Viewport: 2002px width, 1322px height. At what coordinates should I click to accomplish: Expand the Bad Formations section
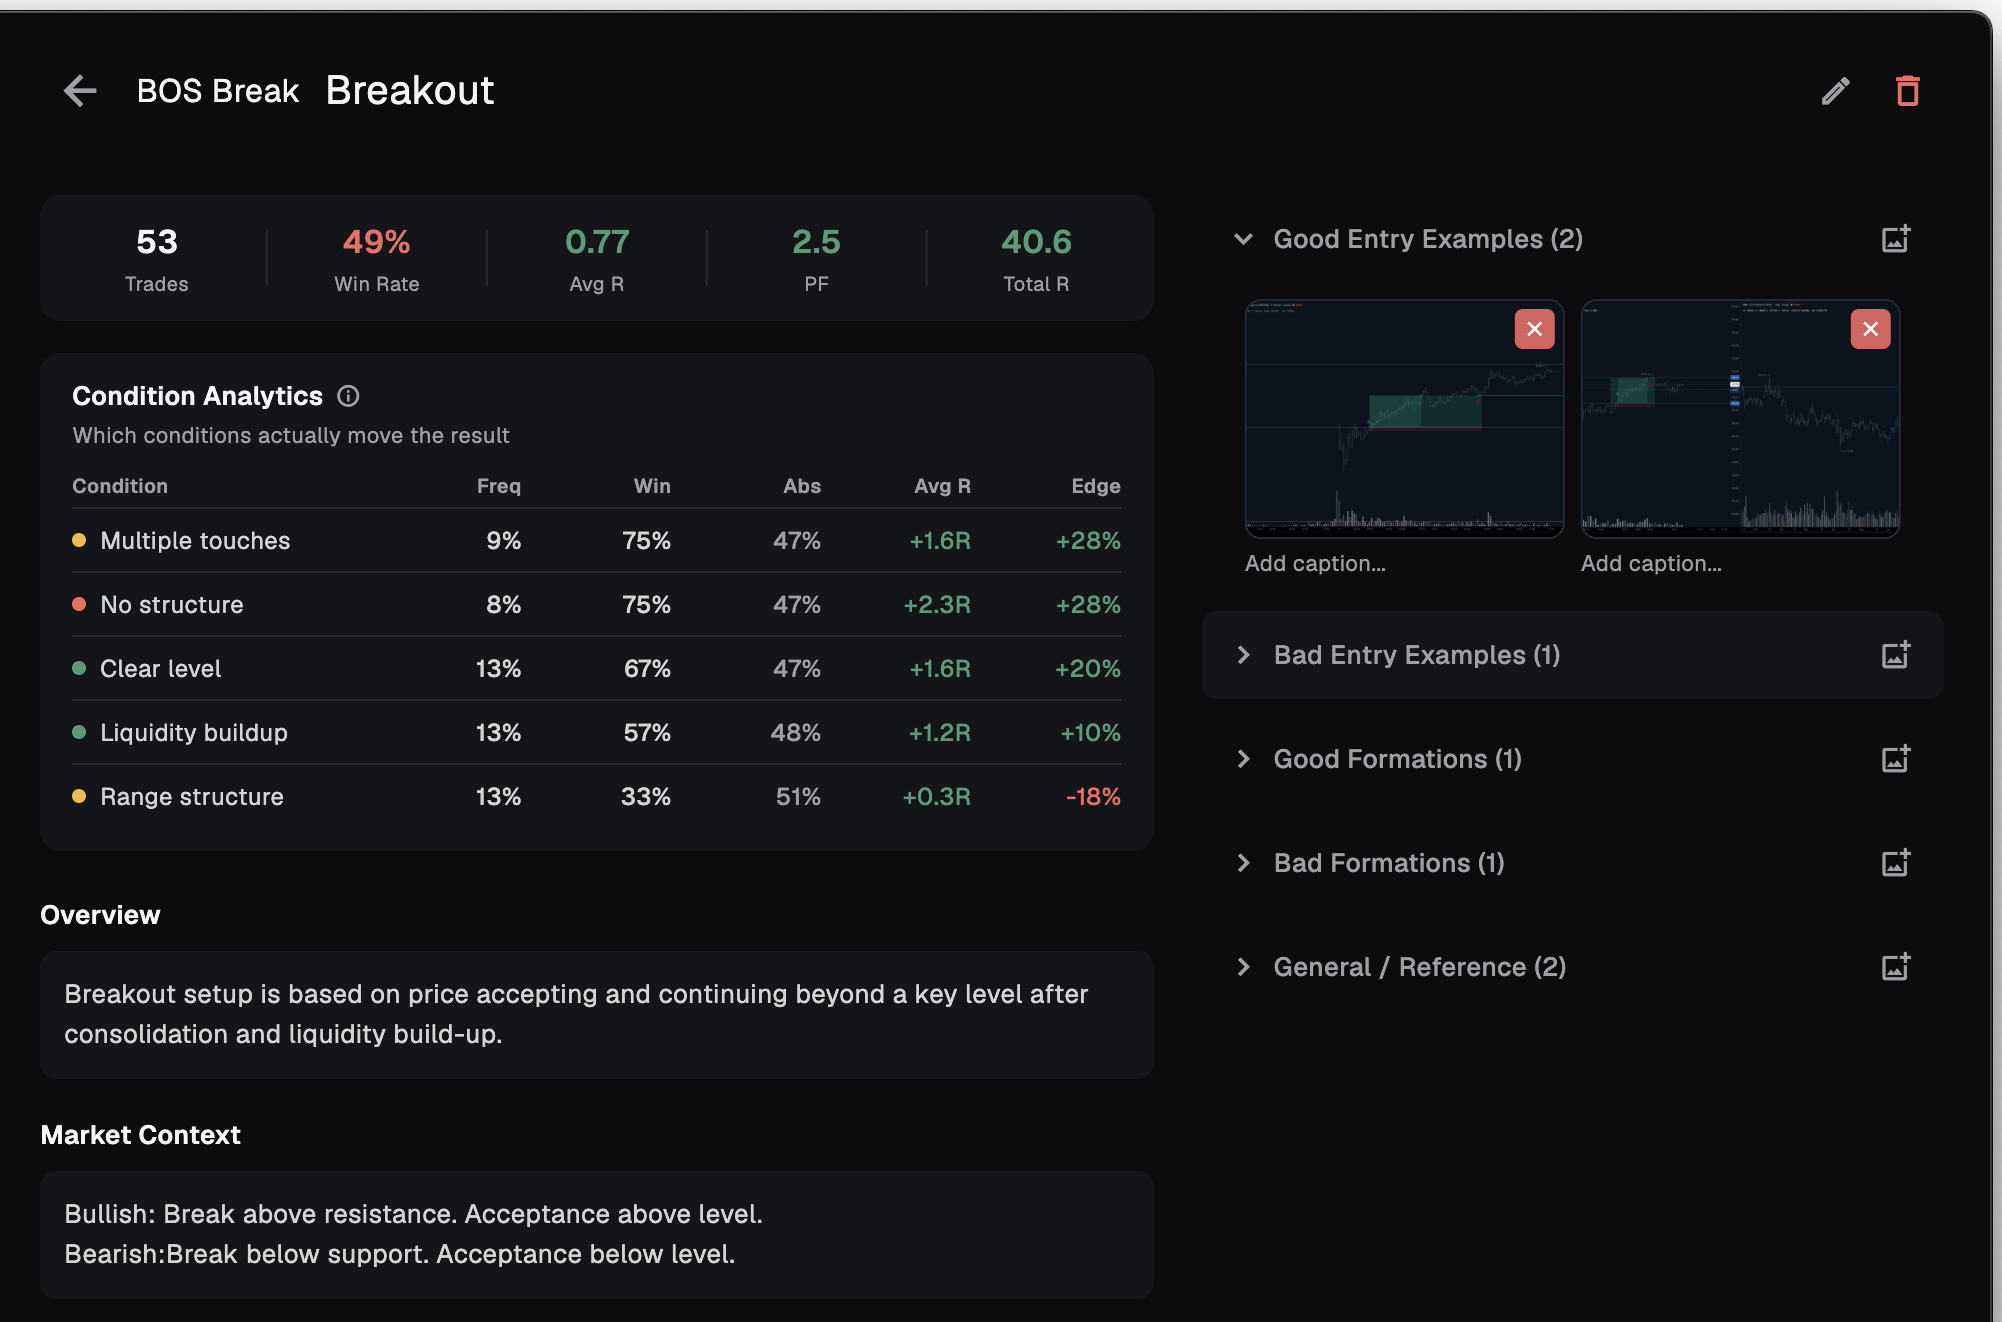[1243, 863]
